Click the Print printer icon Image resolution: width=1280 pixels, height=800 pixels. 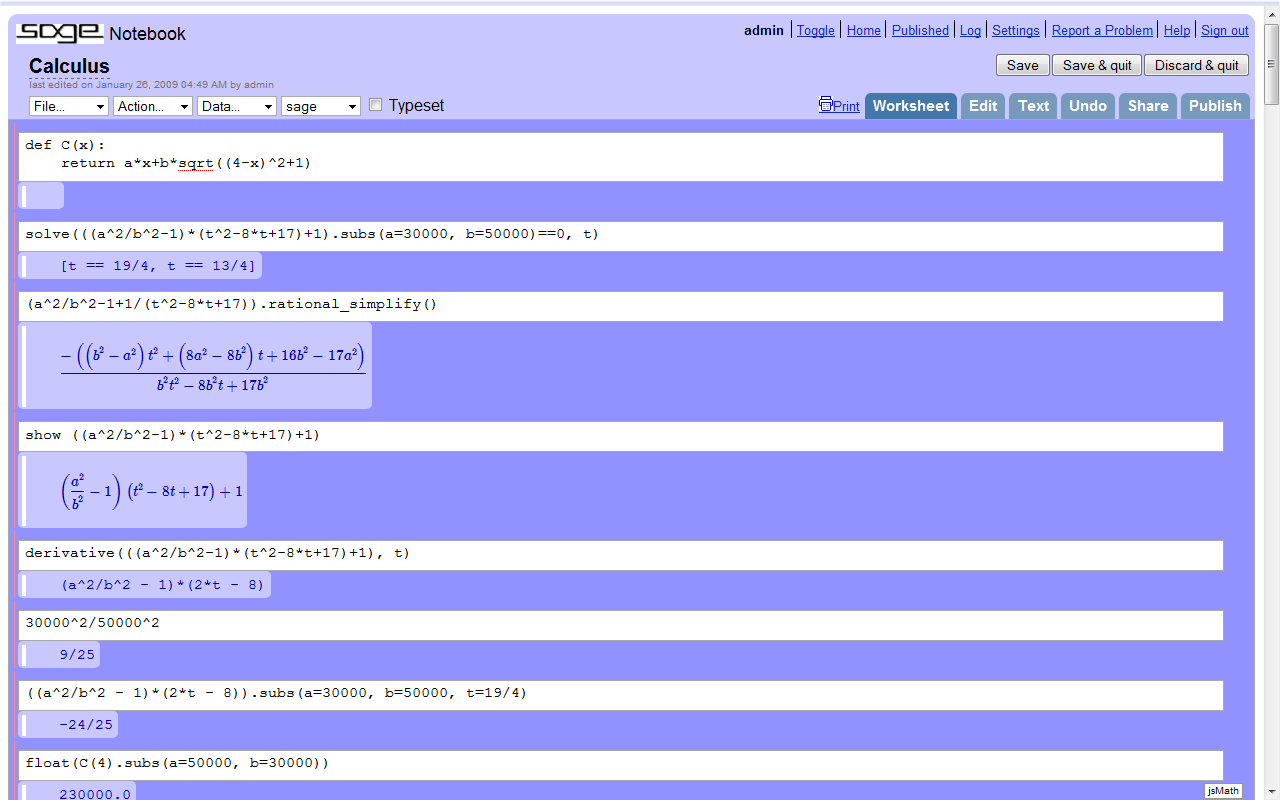[826, 105]
